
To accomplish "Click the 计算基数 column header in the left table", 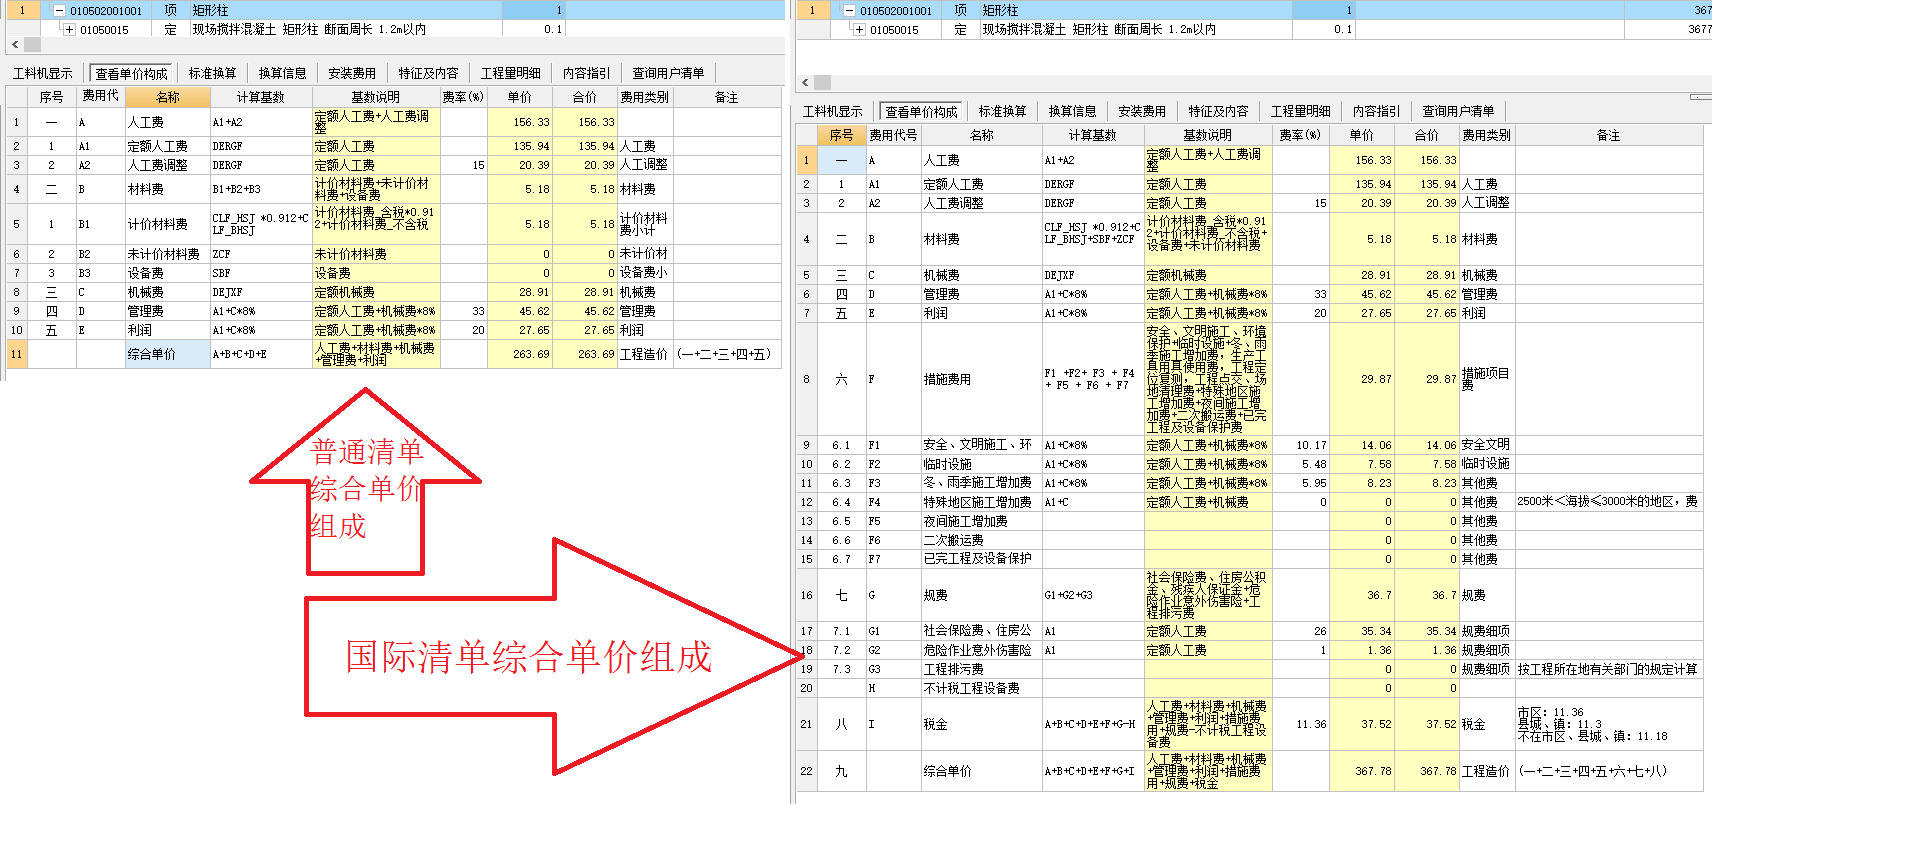I will point(261,97).
